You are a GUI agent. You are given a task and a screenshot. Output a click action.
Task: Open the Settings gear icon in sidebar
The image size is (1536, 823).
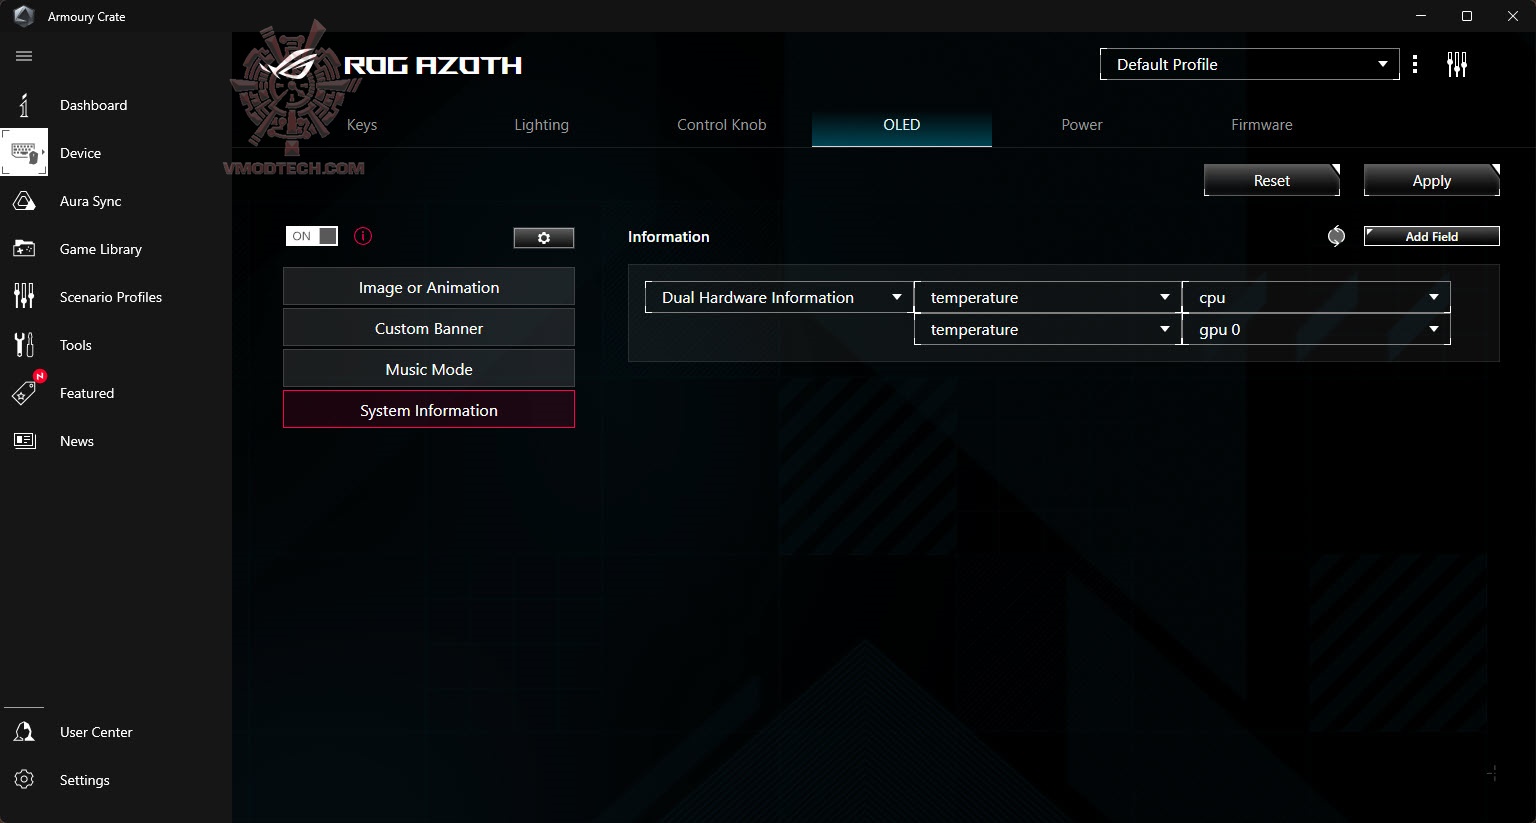(x=24, y=780)
